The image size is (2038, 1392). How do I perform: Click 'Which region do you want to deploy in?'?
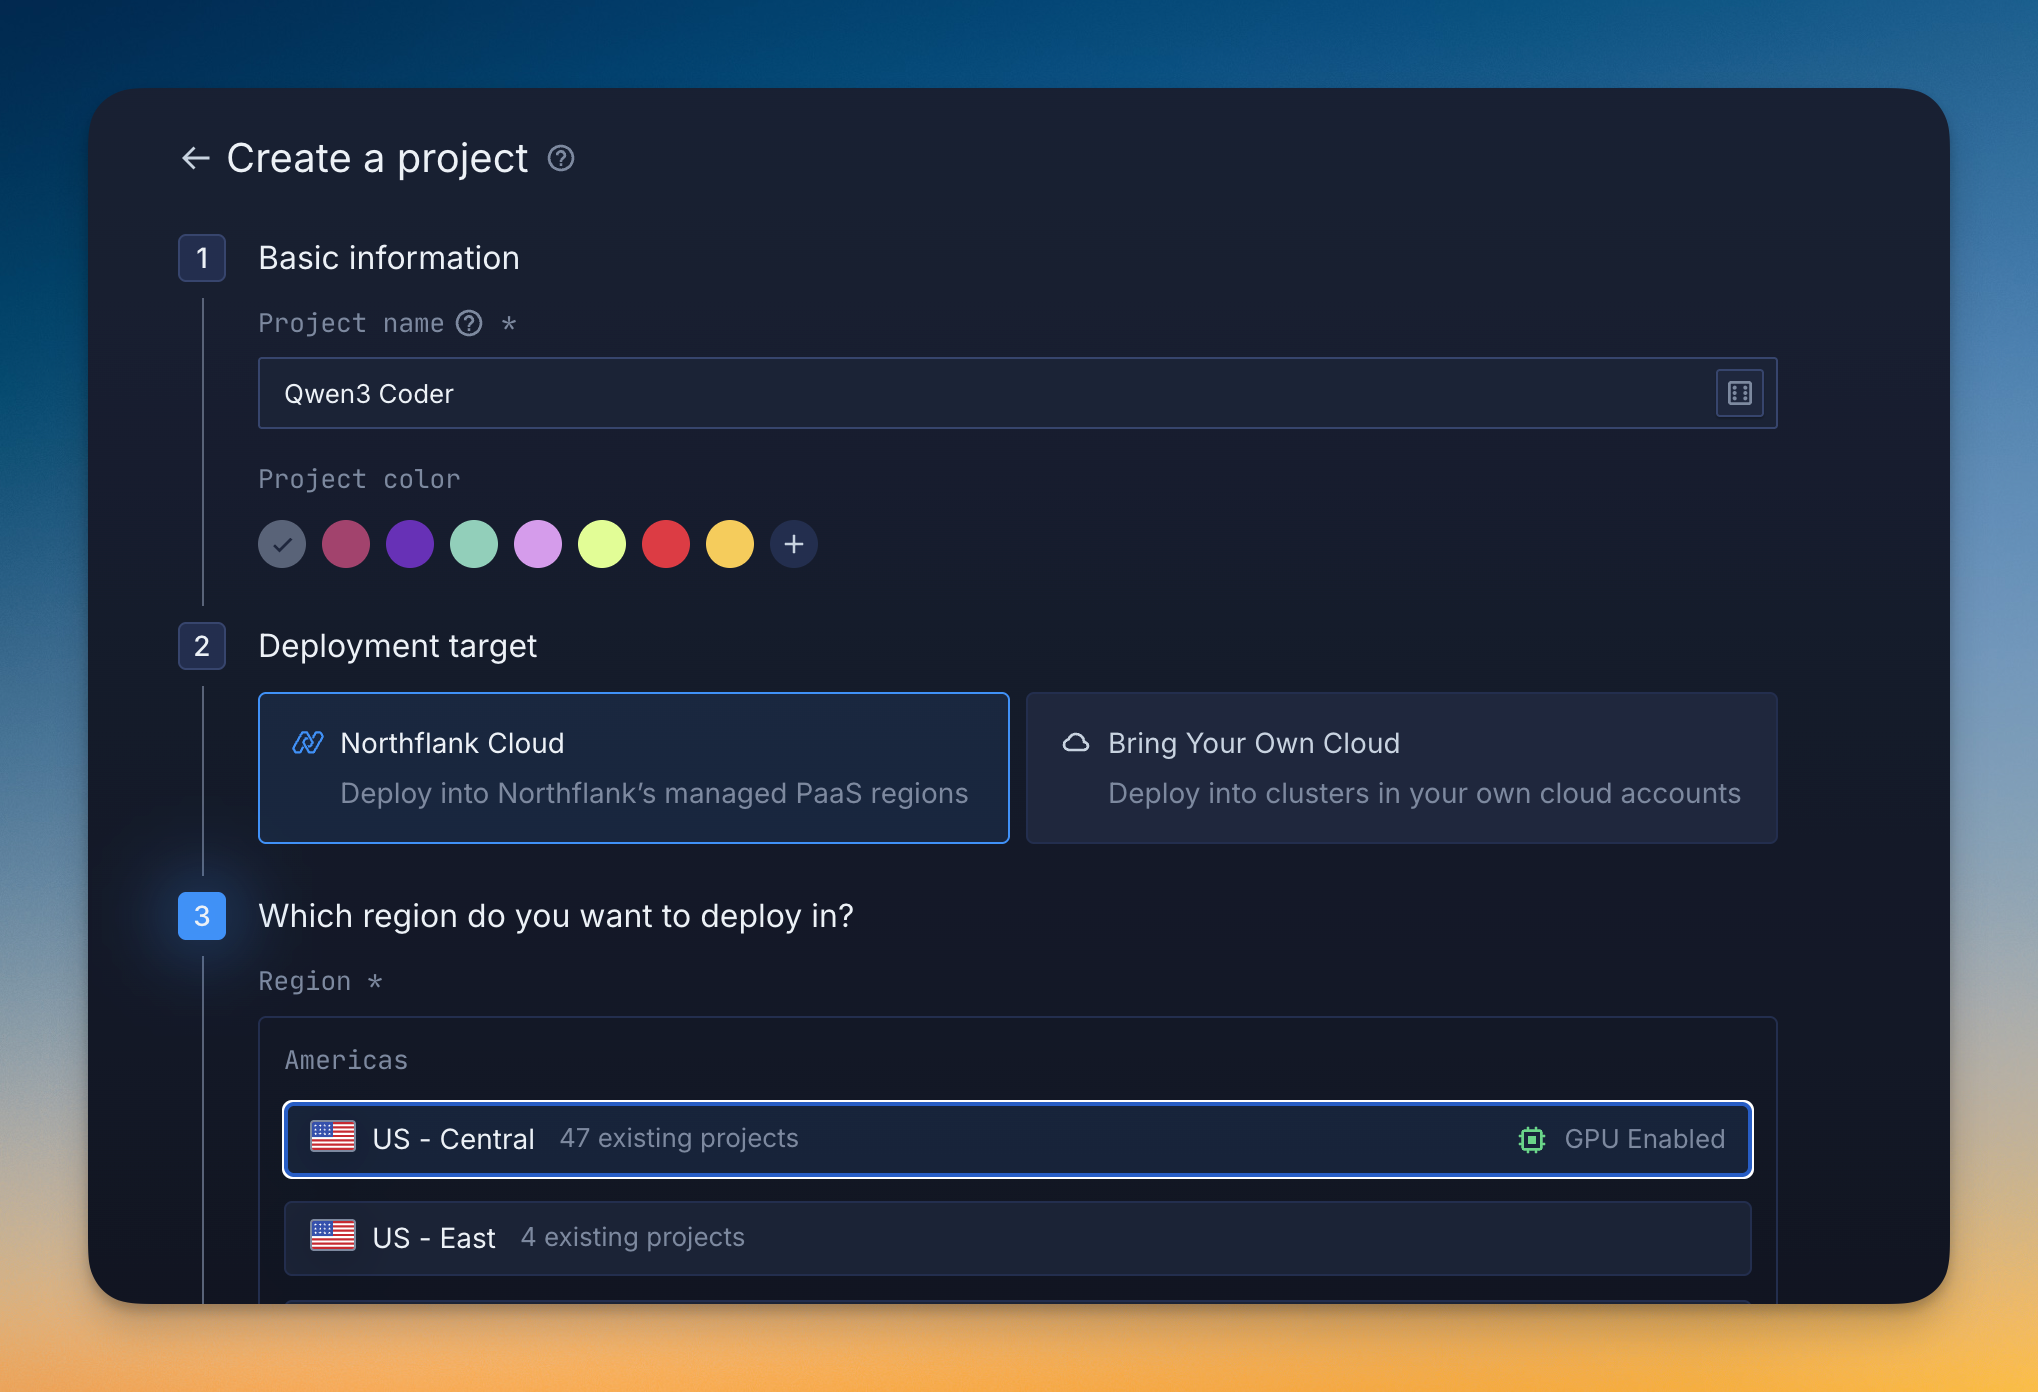tap(556, 916)
